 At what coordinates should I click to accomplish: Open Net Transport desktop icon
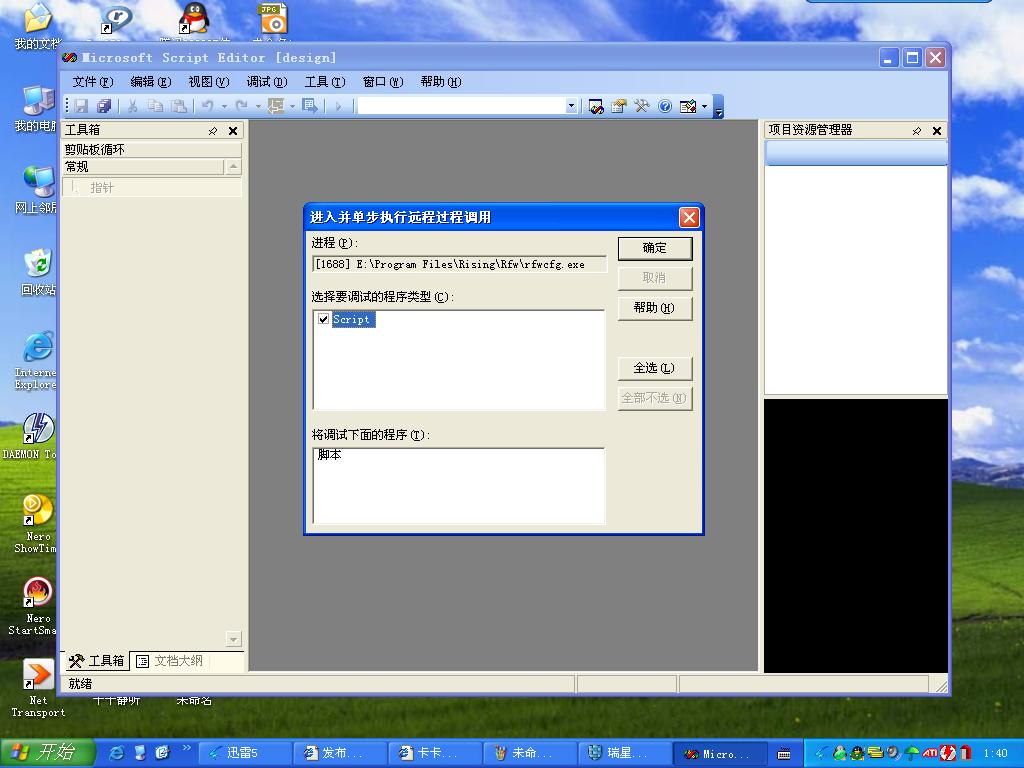click(38, 688)
